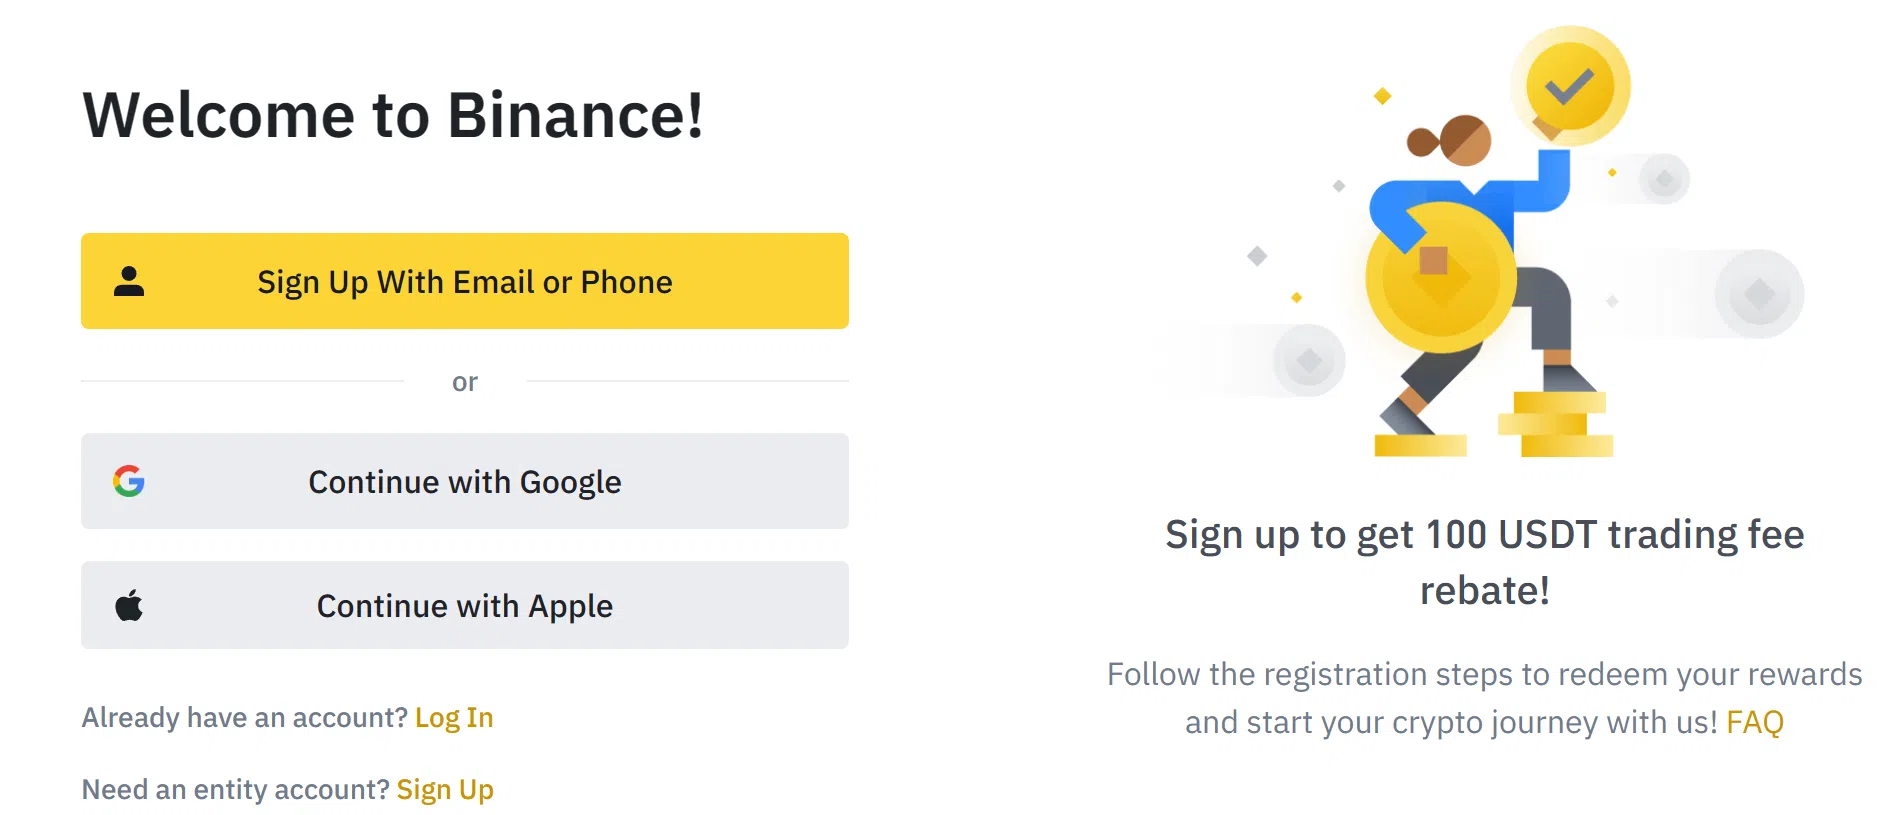Open the FAQ link

pos(1755,722)
